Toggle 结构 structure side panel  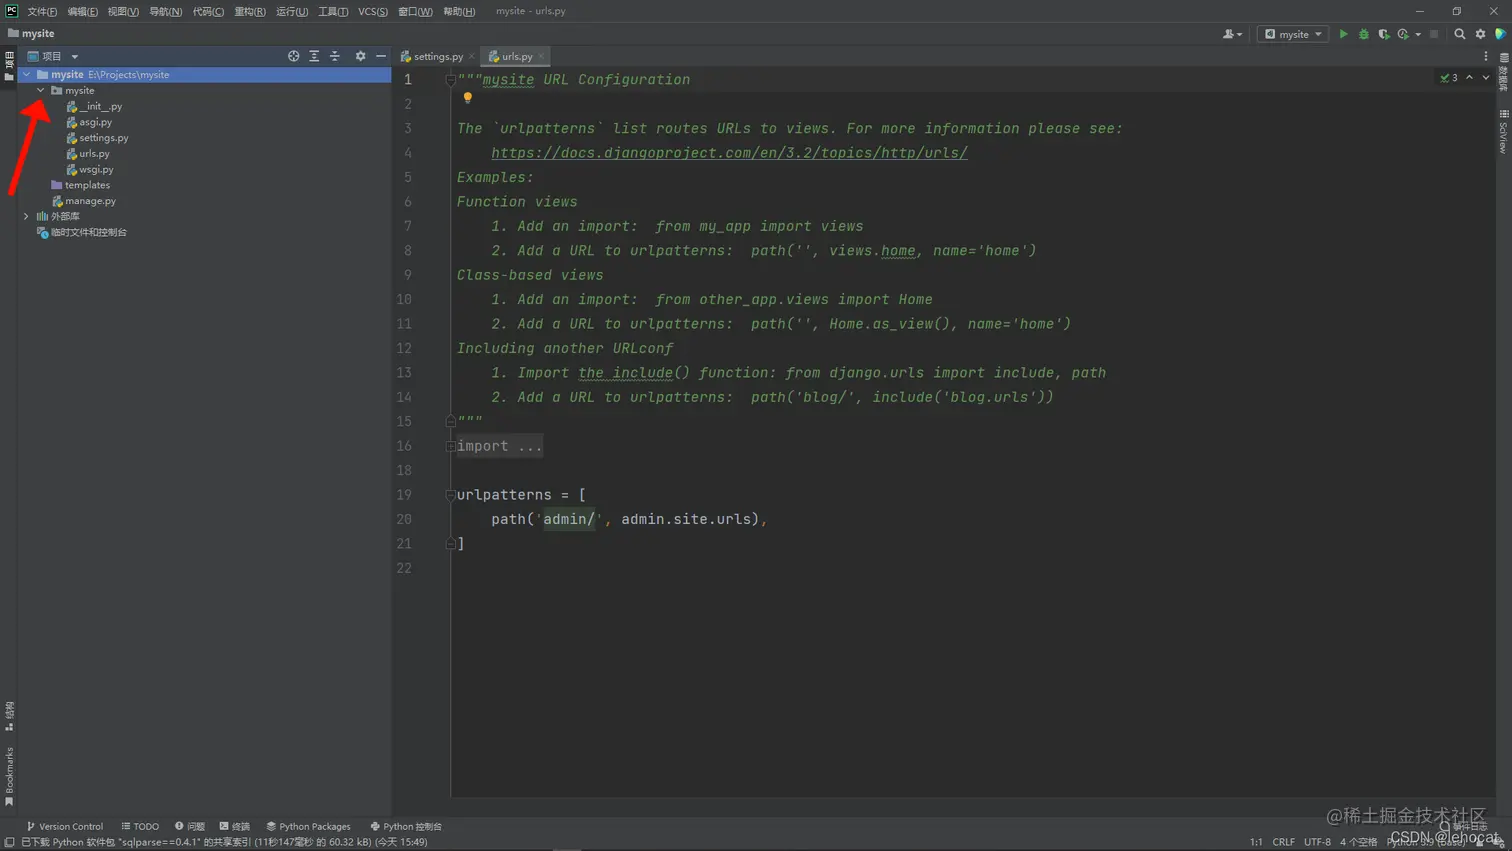[x=9, y=716]
